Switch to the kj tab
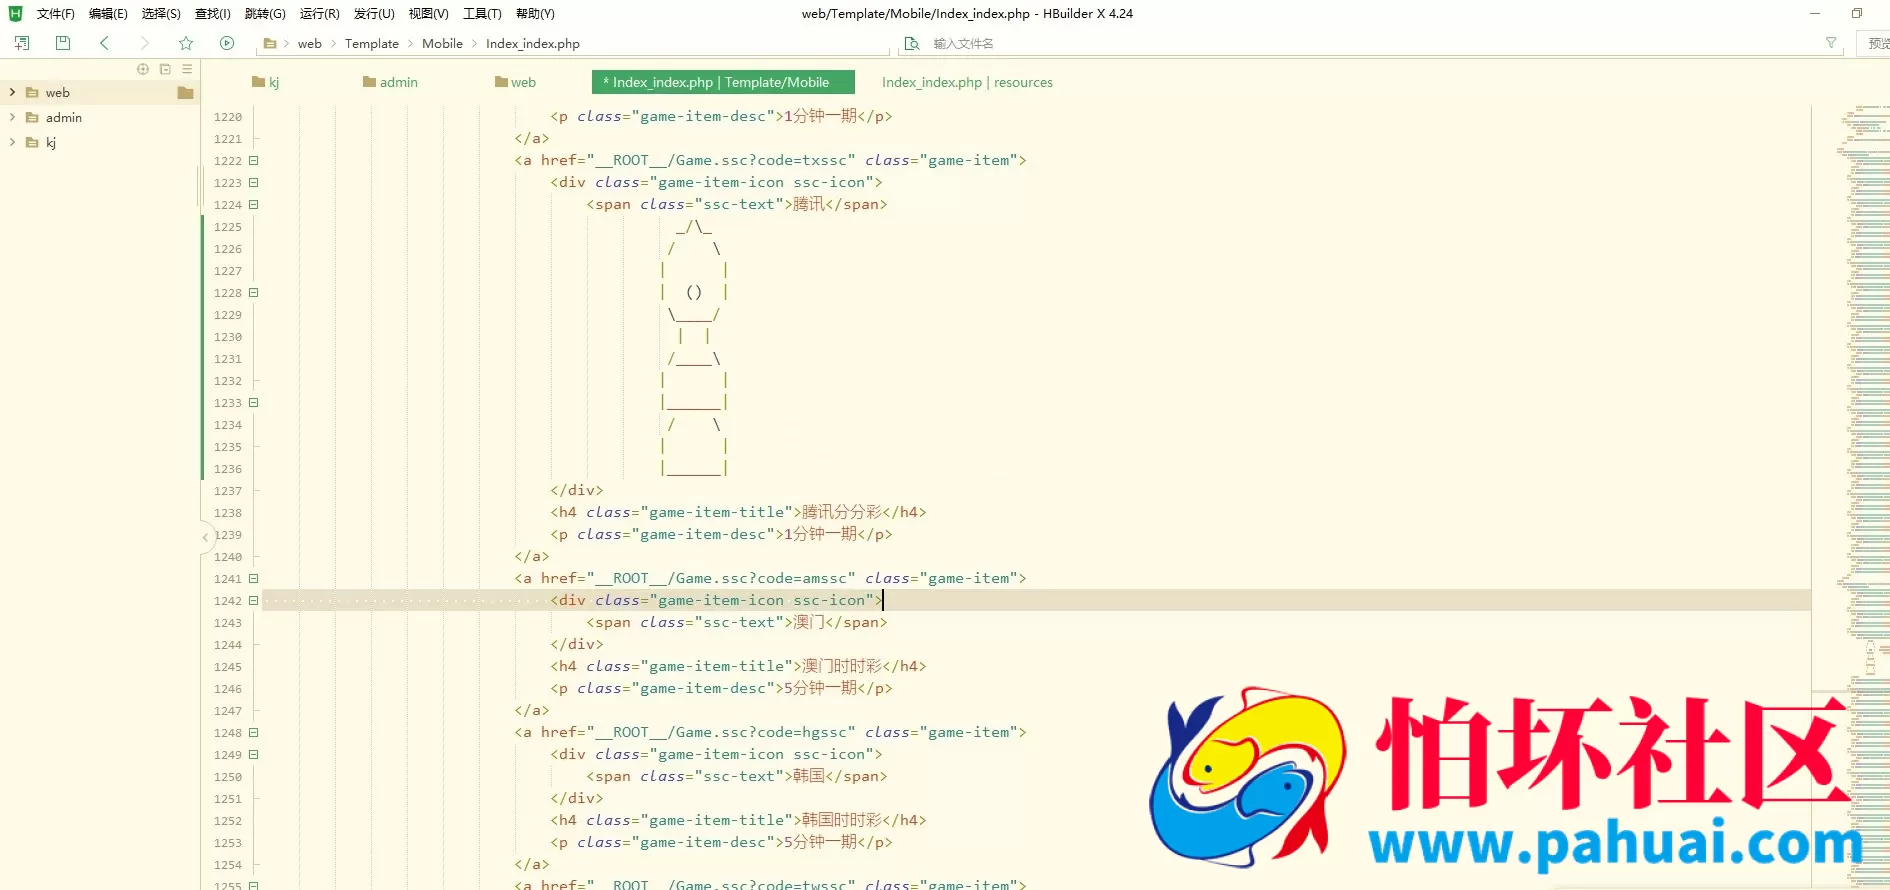Viewport: 1890px width, 890px height. pyautogui.click(x=266, y=83)
